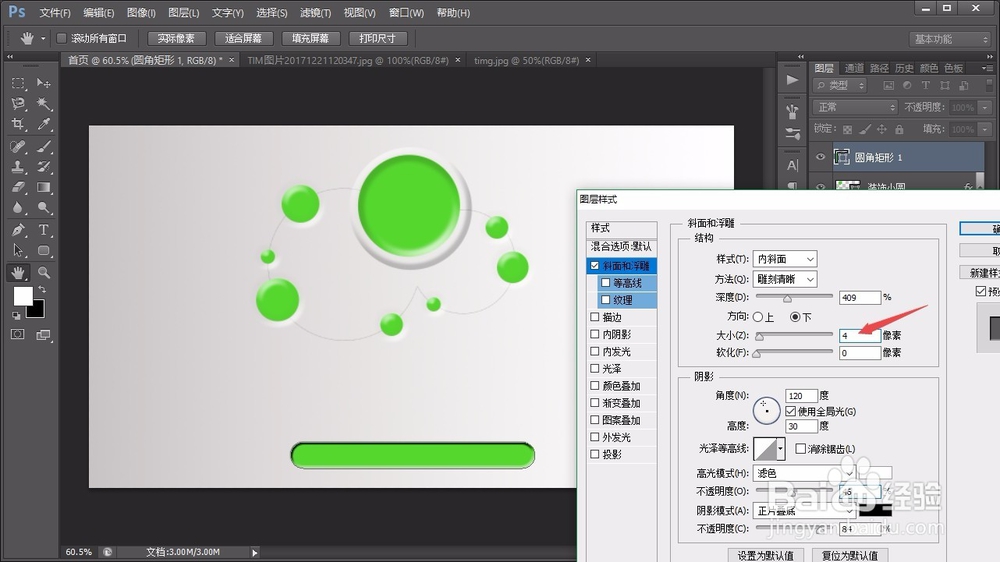This screenshot has width=1000, height=562.
Task: Enable the 描边 stroke effect checkbox
Action: coord(594,316)
